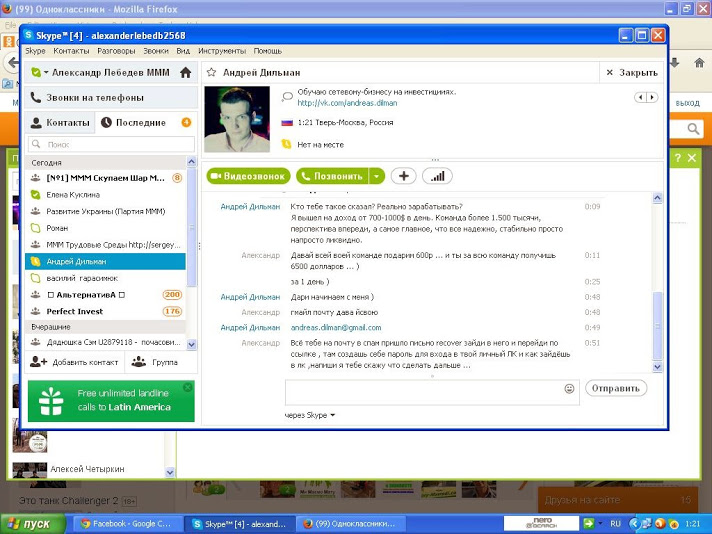
Task: Switch to Одноклассники Firefox taskbar item
Action: click(x=349, y=524)
